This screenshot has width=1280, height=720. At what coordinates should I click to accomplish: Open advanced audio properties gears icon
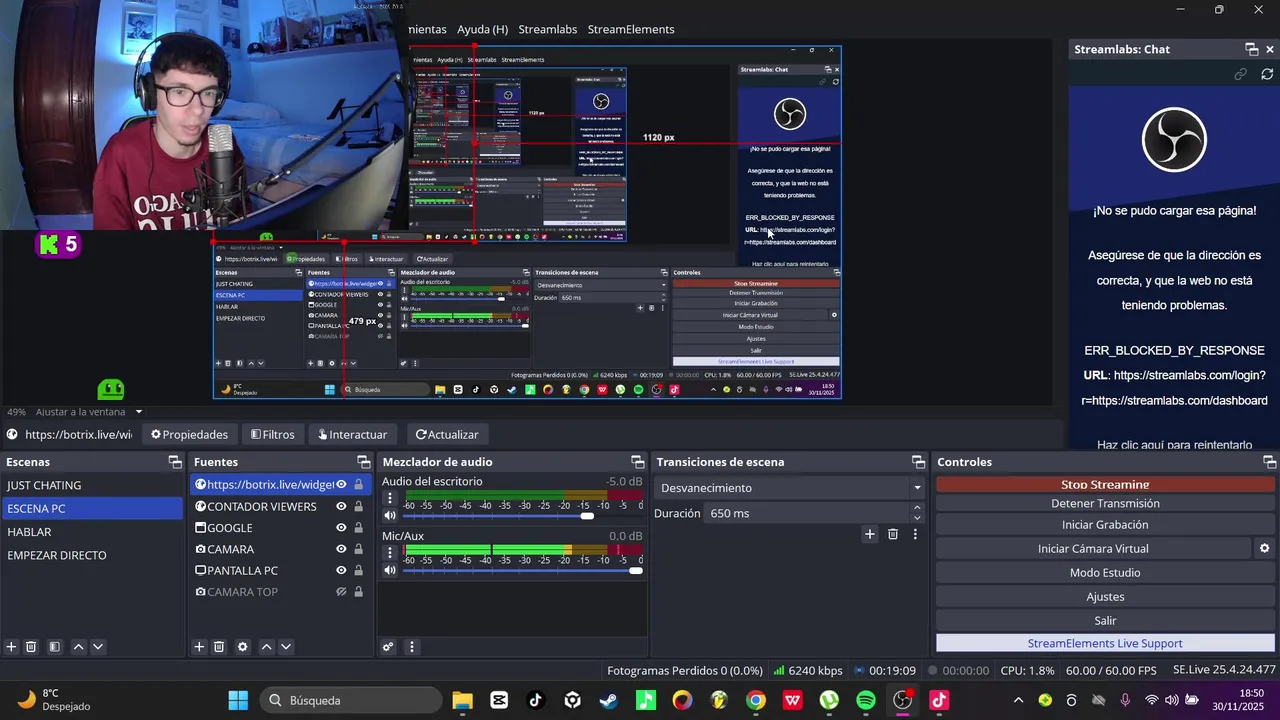click(x=388, y=647)
